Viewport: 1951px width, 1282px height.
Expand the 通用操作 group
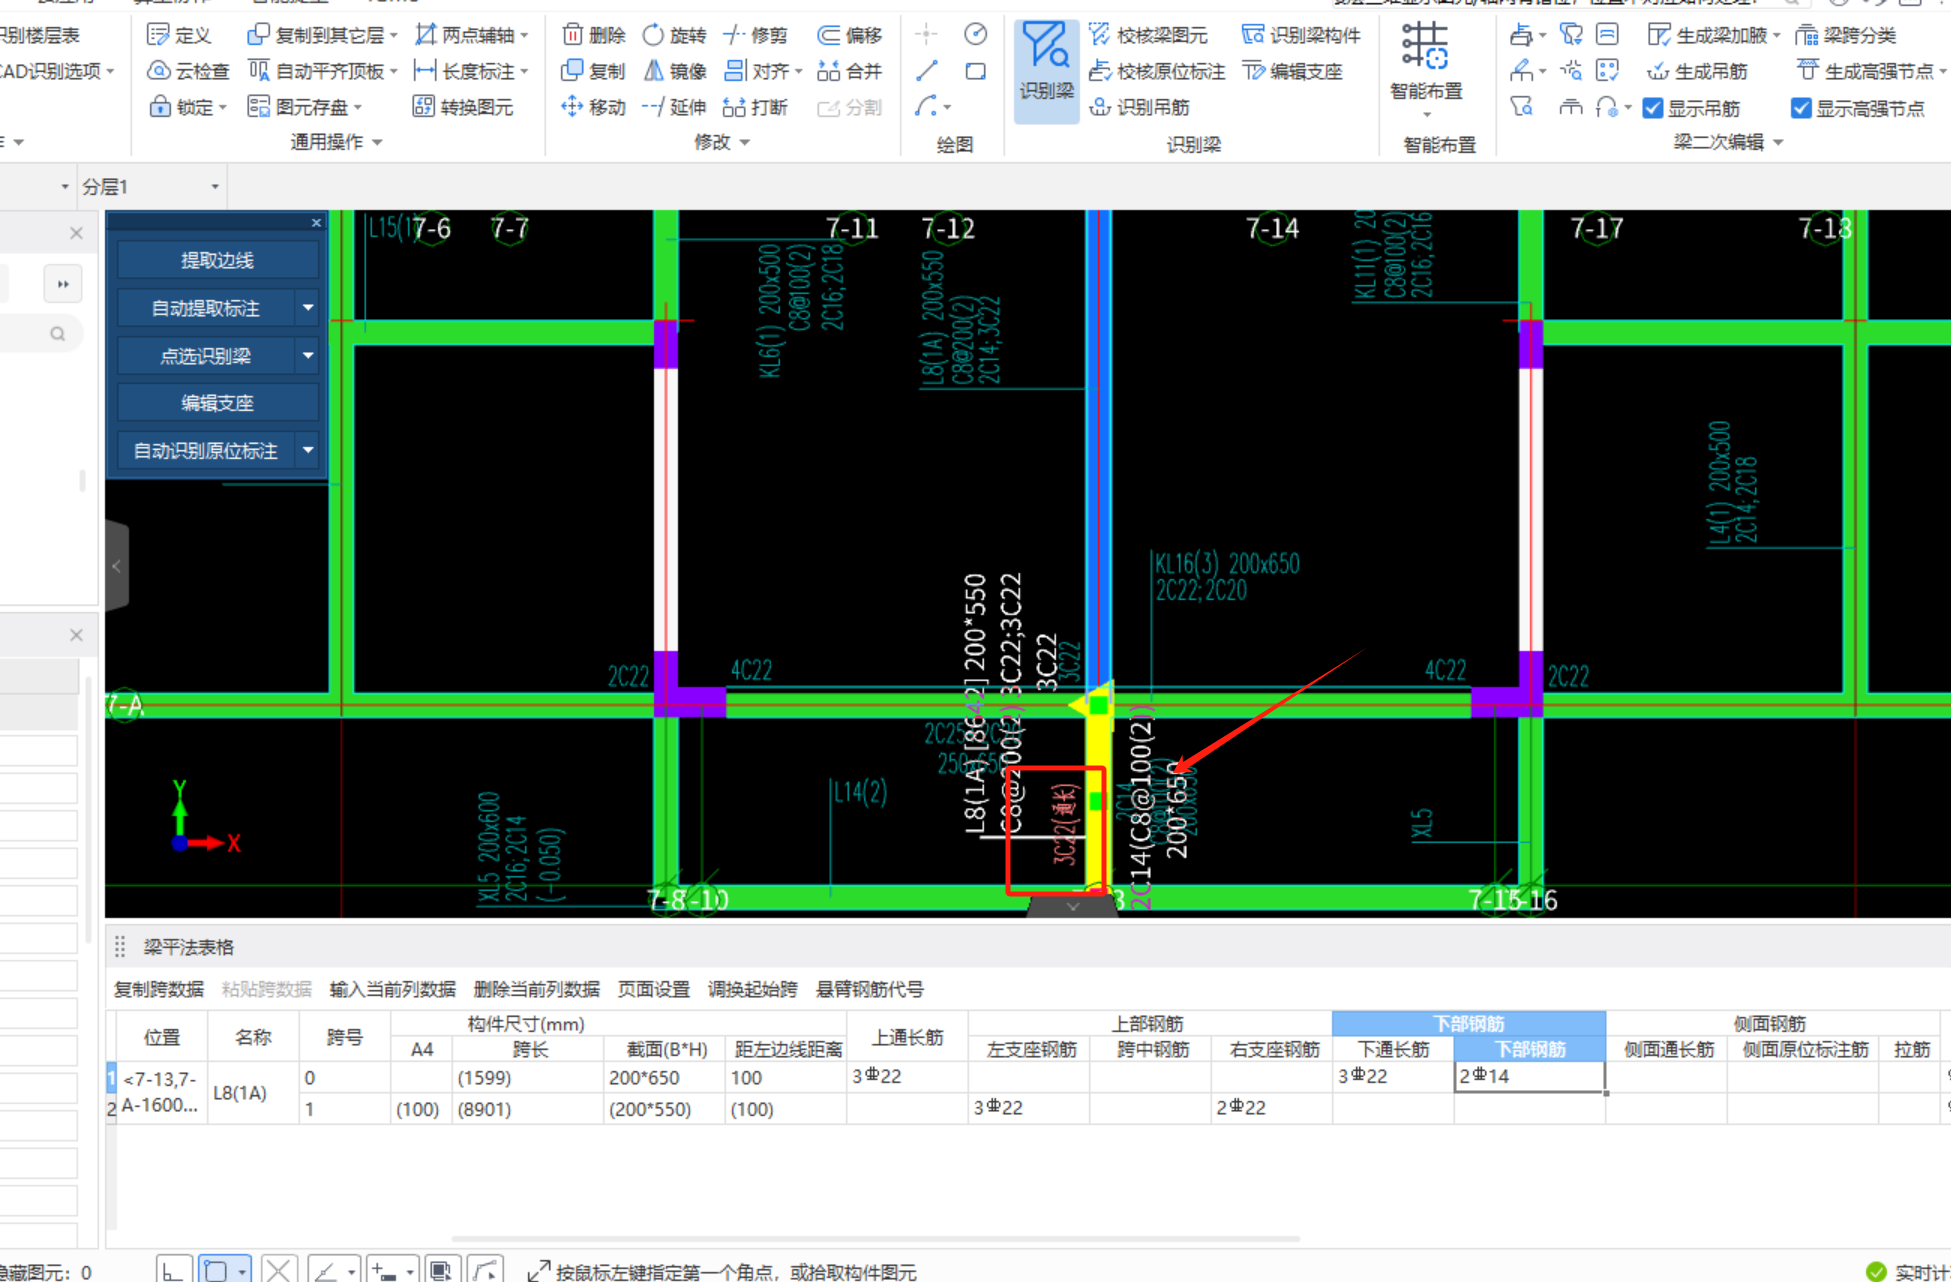click(x=378, y=143)
